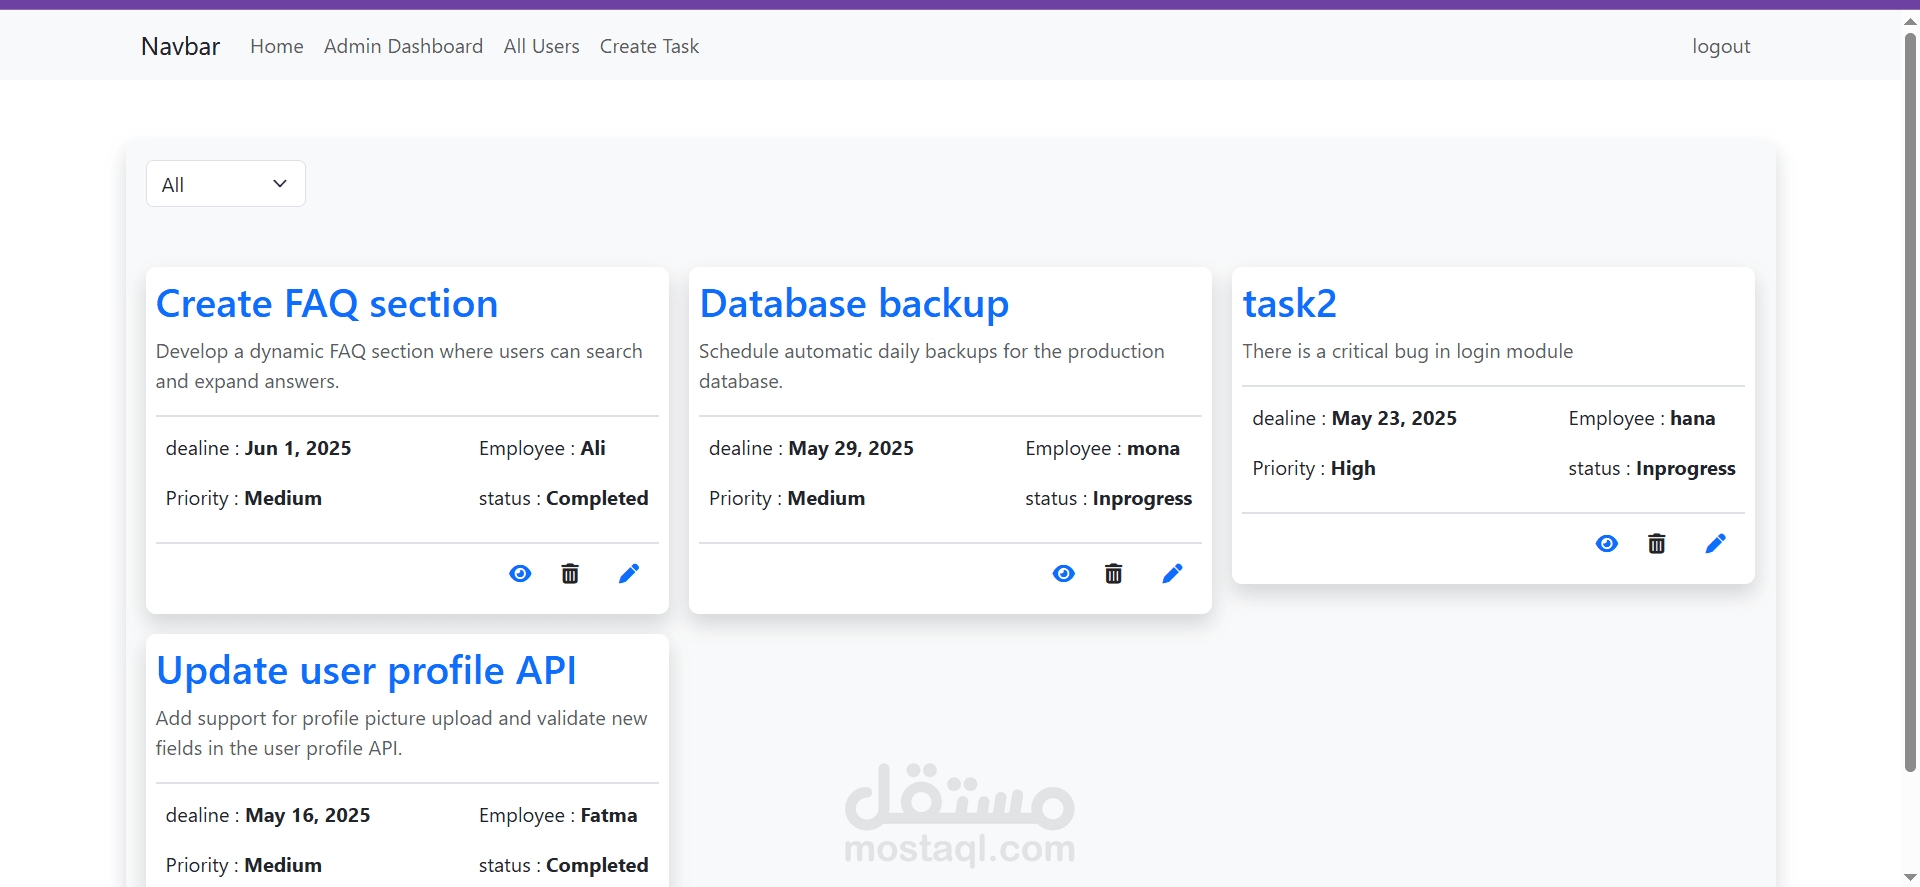Edit the Database backup task
This screenshot has height=887, width=1920.
click(x=1172, y=573)
